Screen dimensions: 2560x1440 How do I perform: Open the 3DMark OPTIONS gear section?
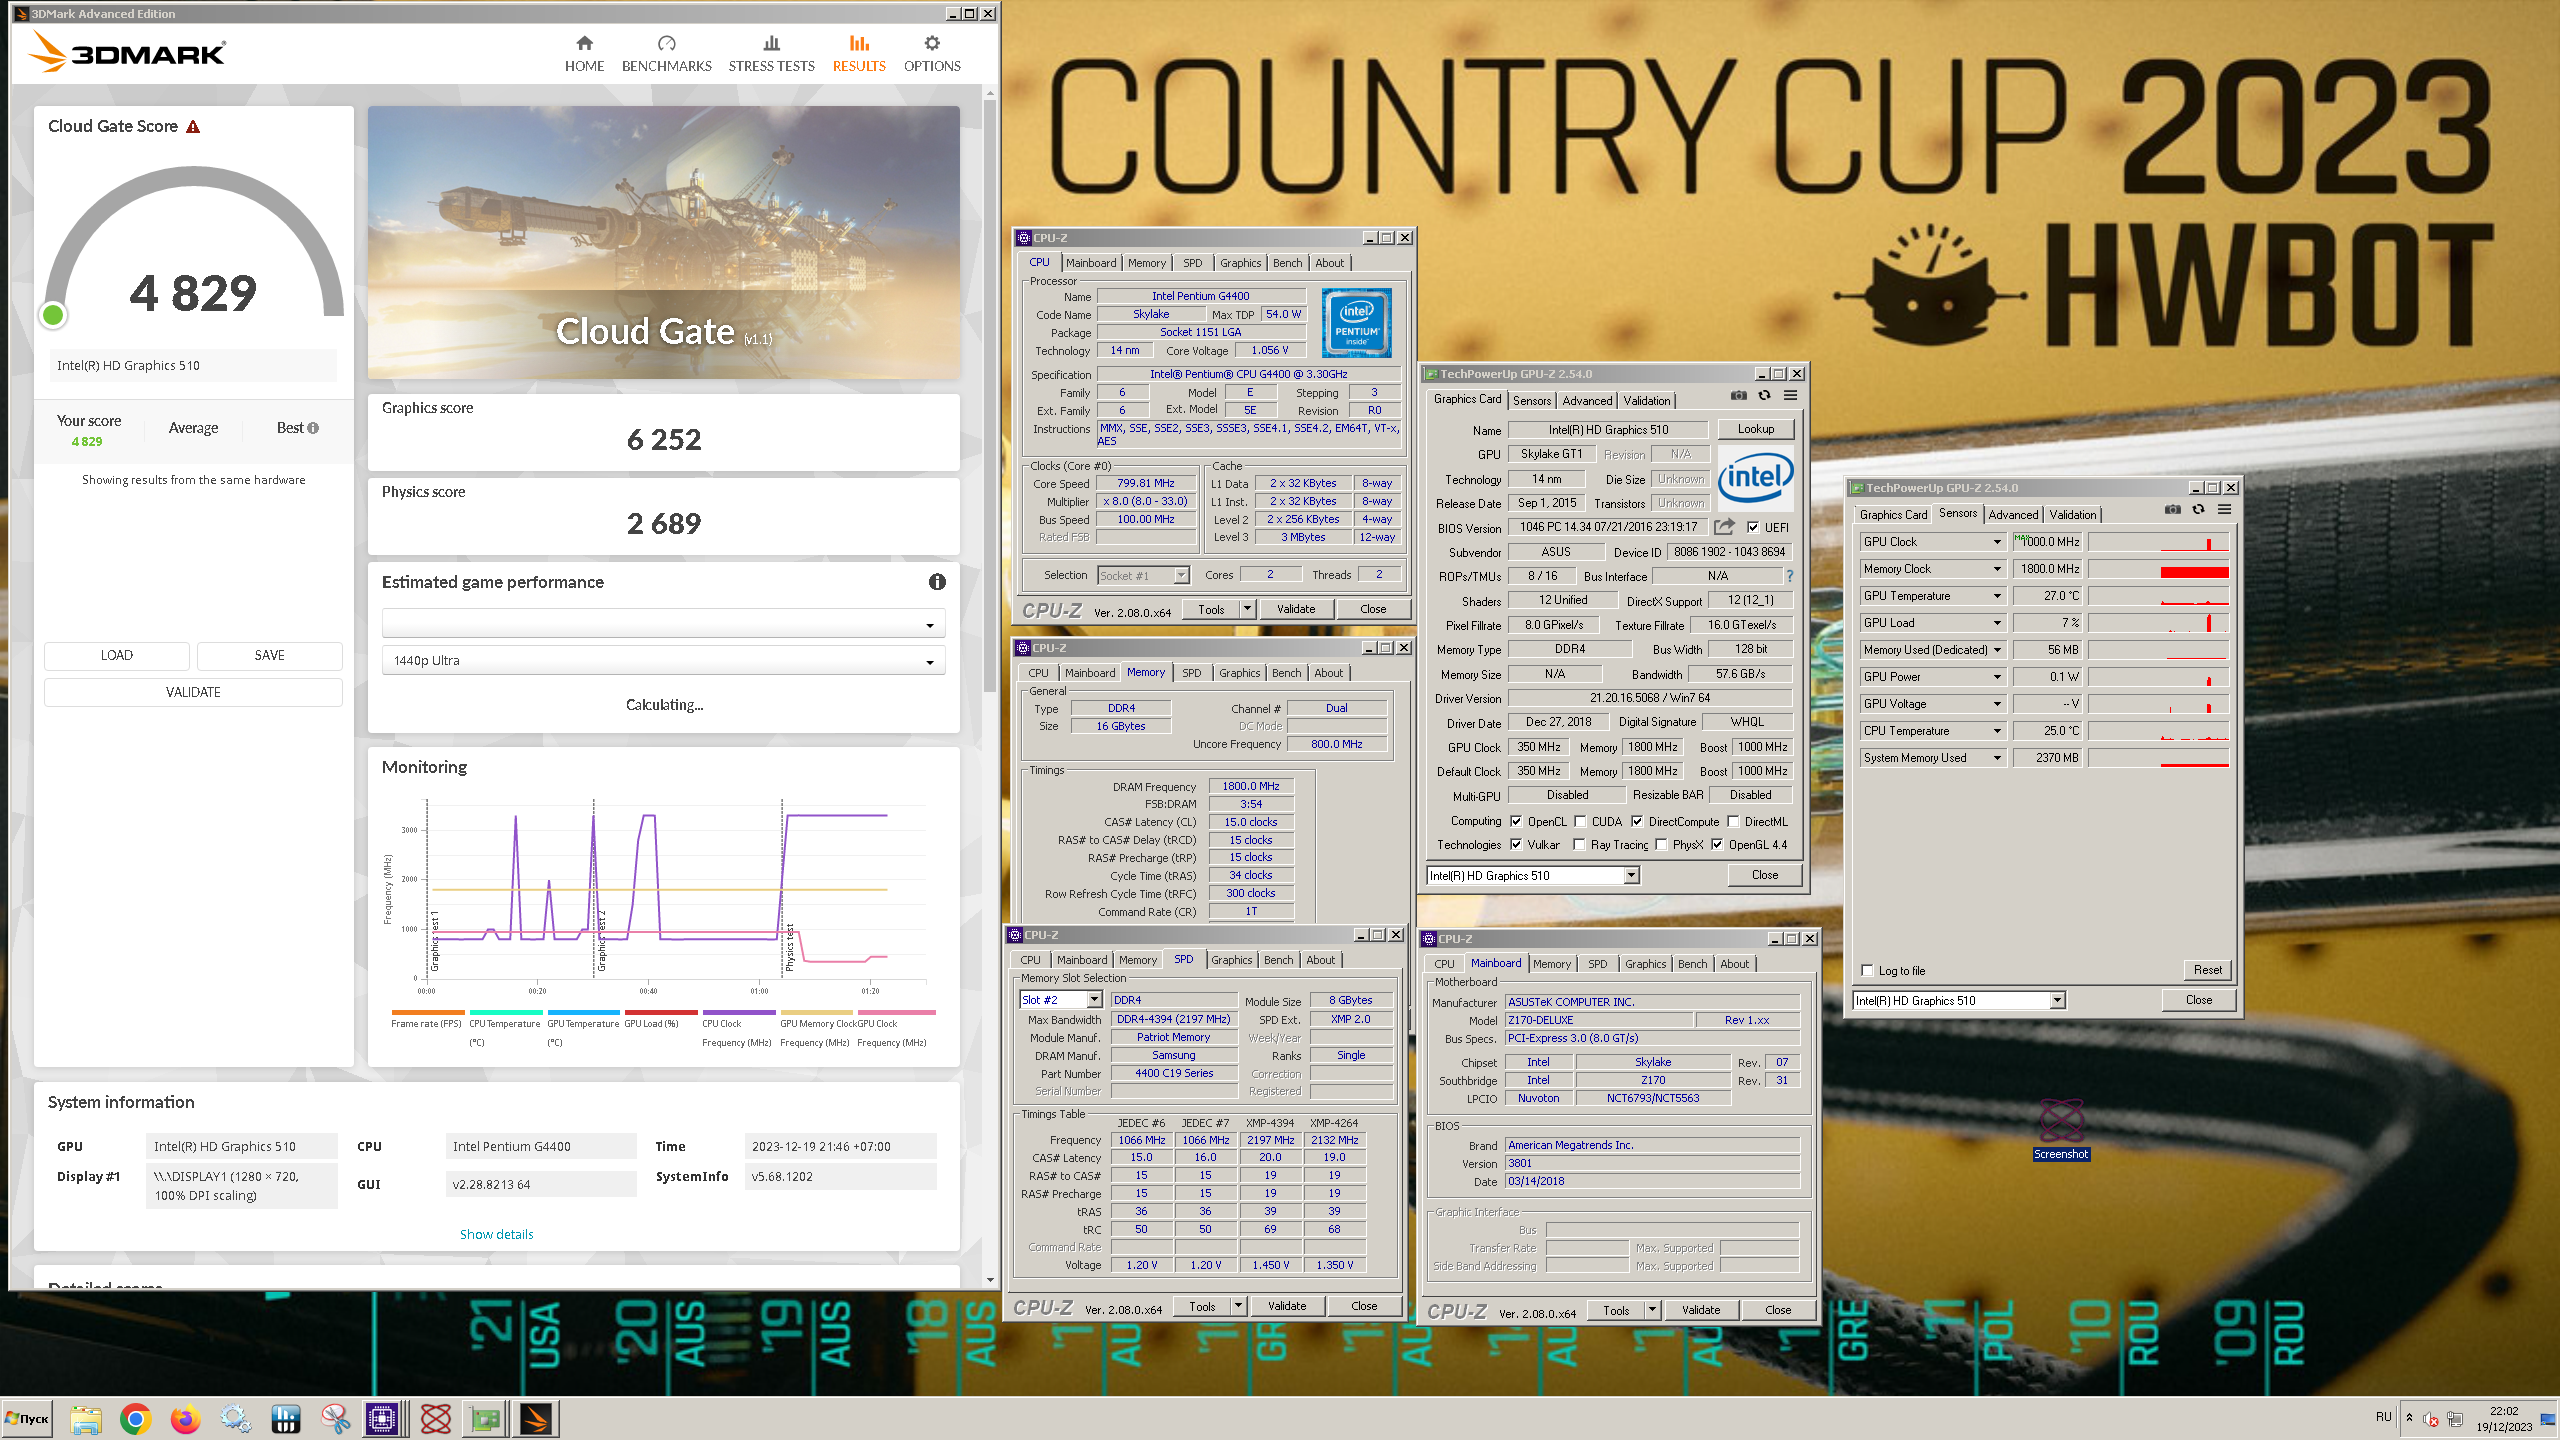click(932, 54)
